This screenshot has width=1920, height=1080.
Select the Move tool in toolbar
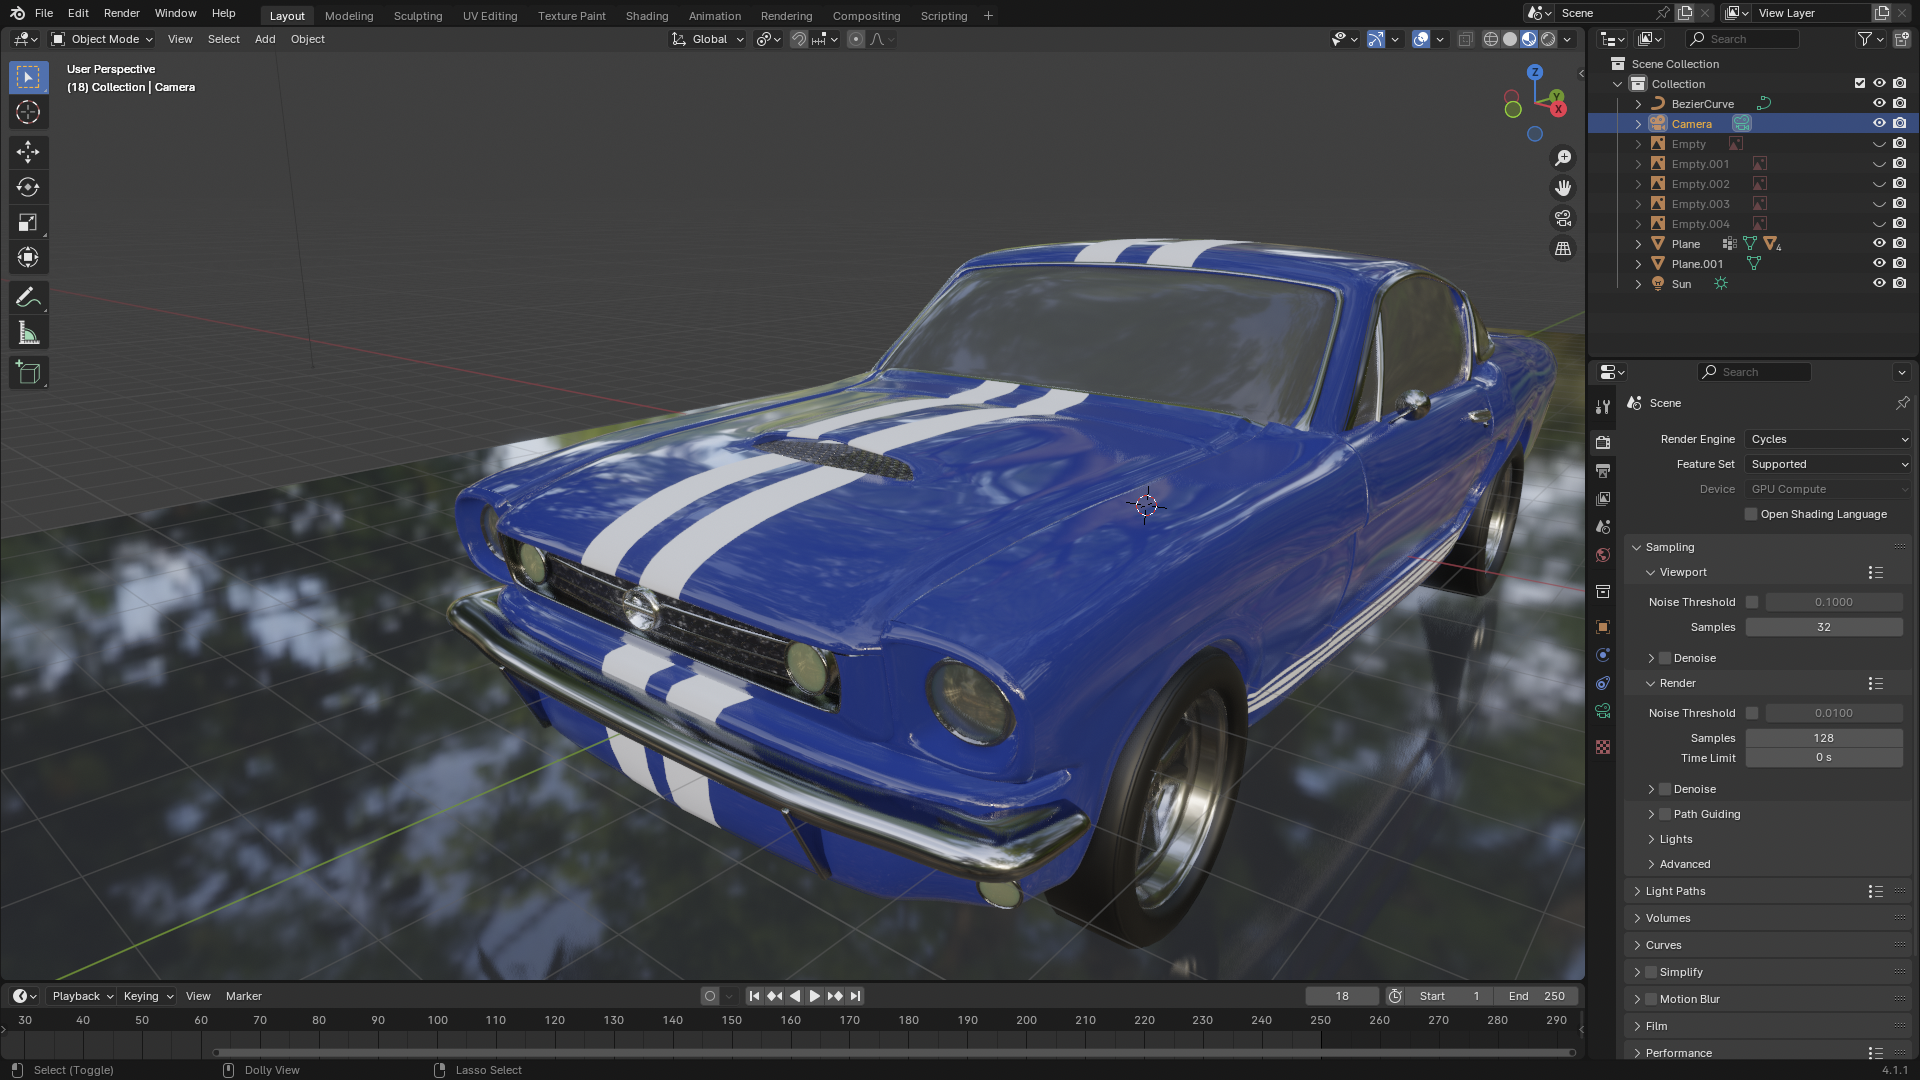pos(28,152)
